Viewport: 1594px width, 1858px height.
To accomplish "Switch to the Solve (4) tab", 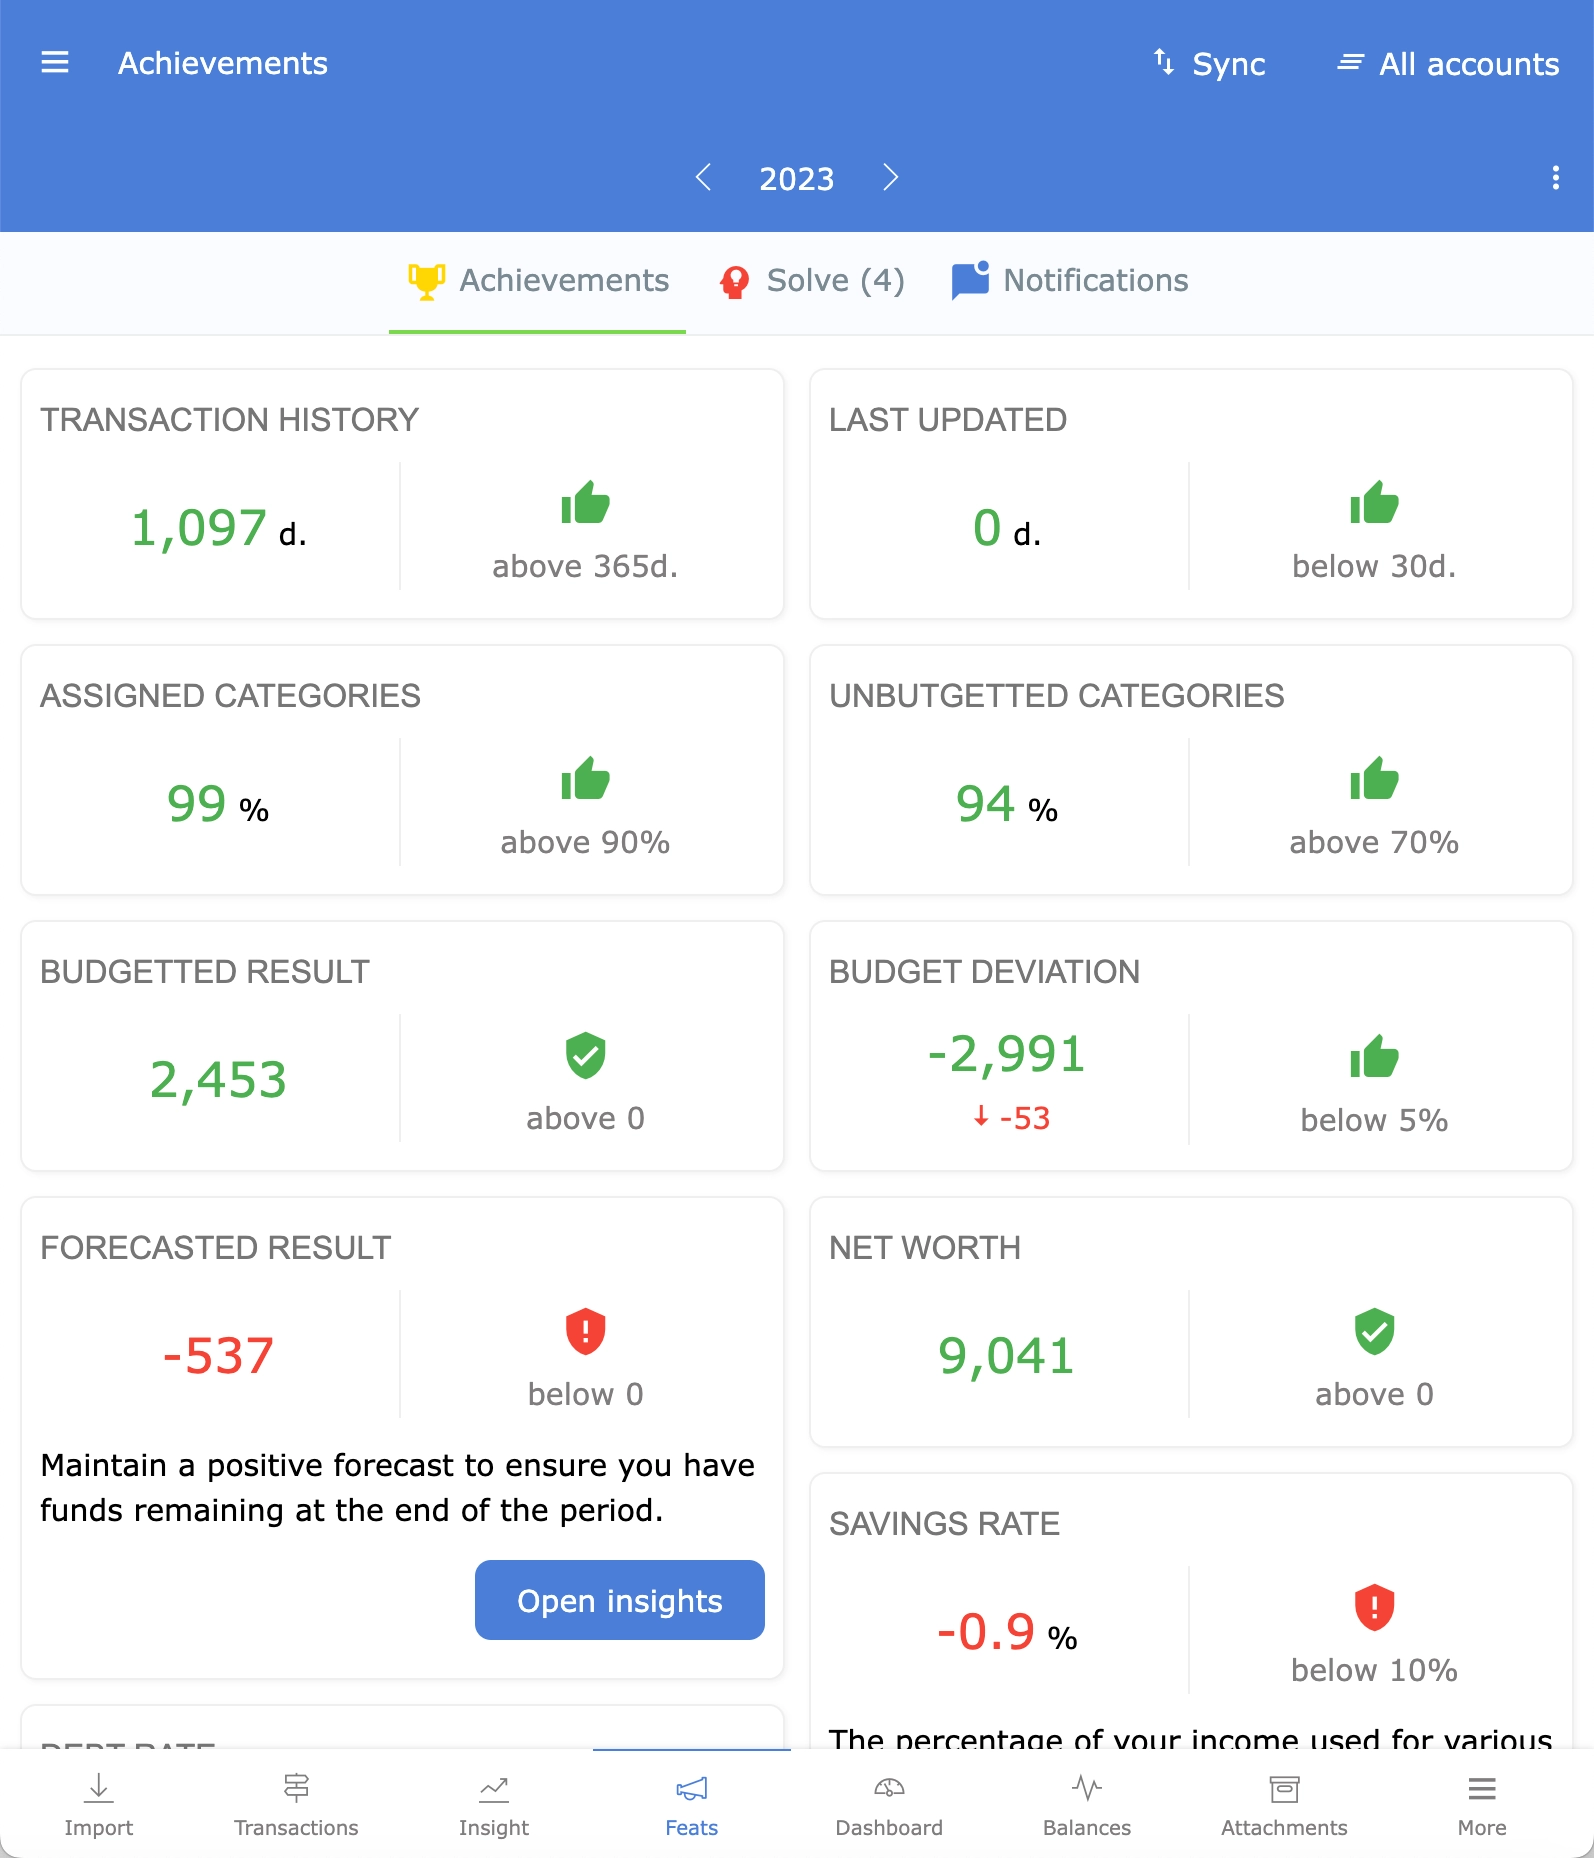I will point(812,281).
